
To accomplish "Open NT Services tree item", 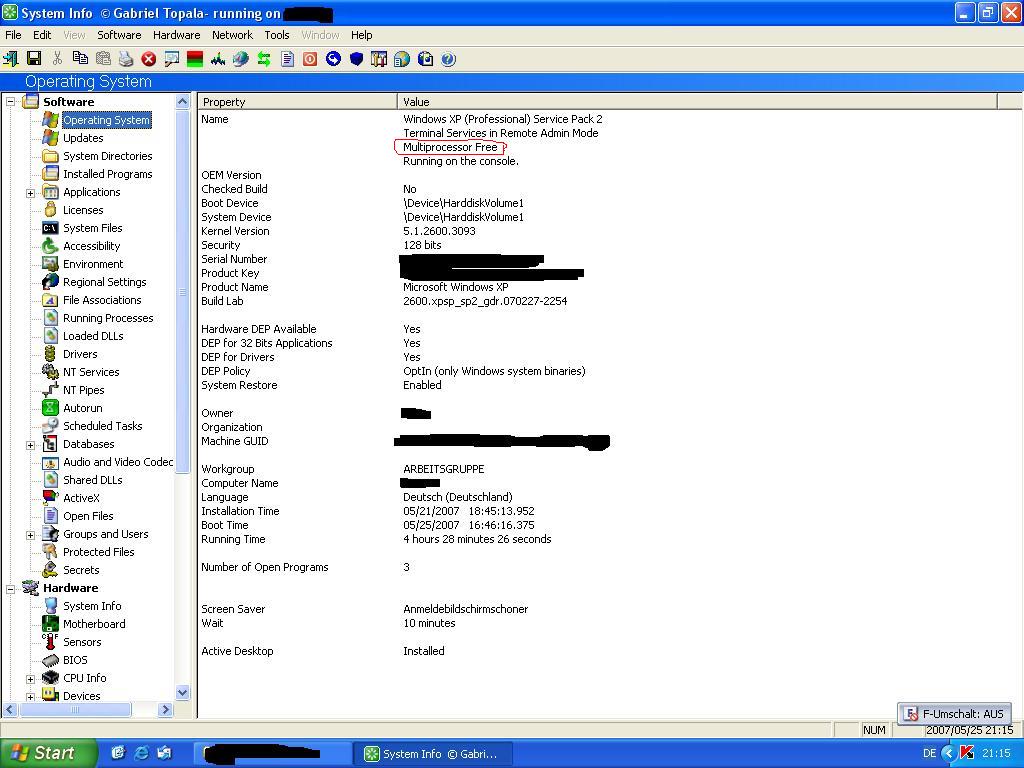I will tap(91, 372).
